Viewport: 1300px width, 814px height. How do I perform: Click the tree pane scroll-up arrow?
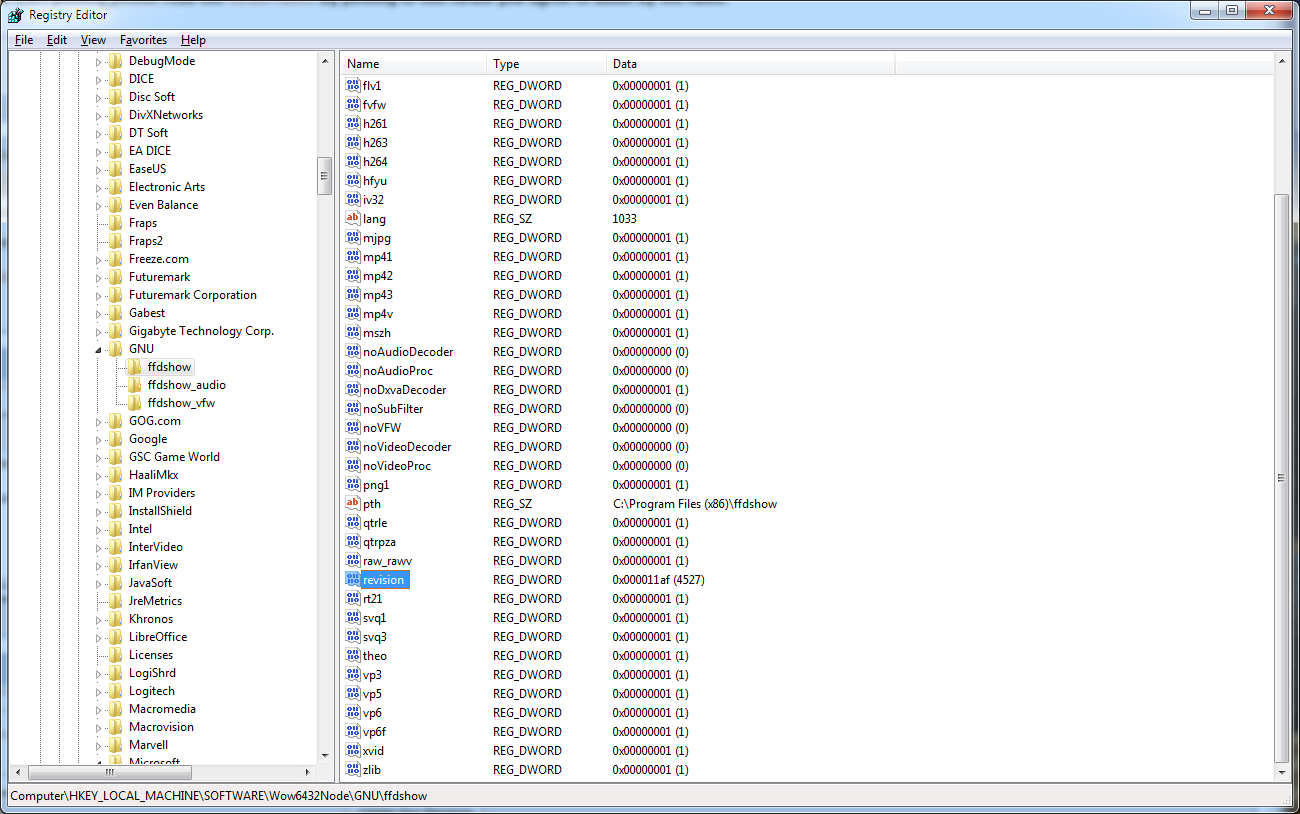(325, 61)
